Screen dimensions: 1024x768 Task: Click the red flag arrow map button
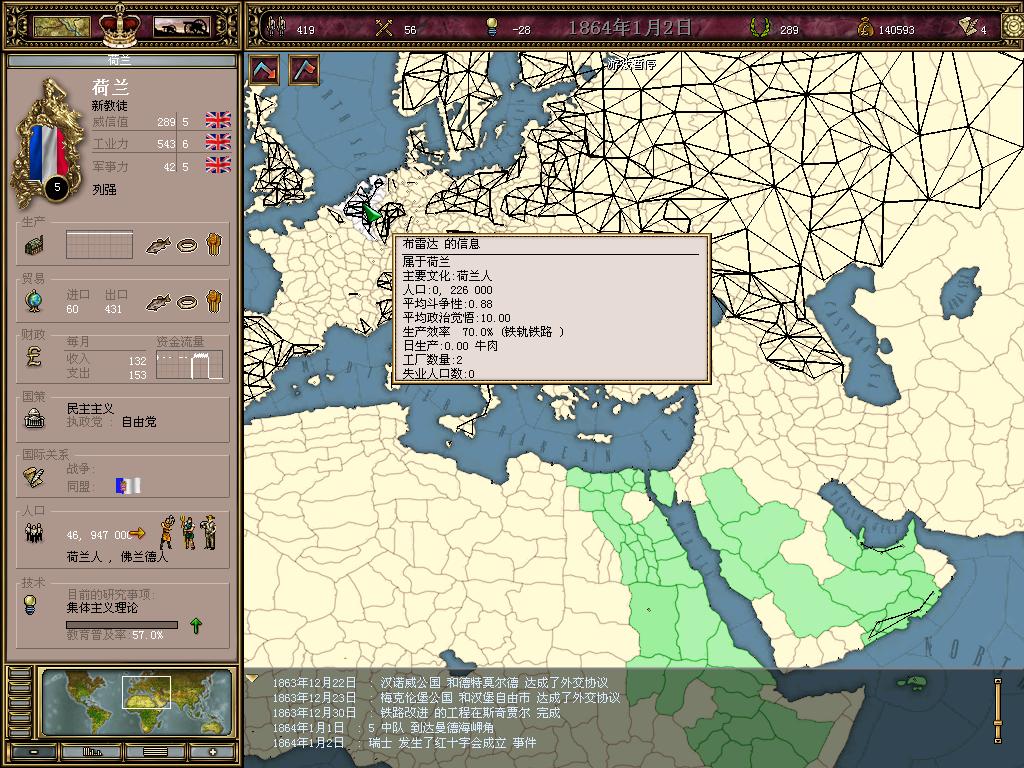pyautogui.click(x=304, y=69)
